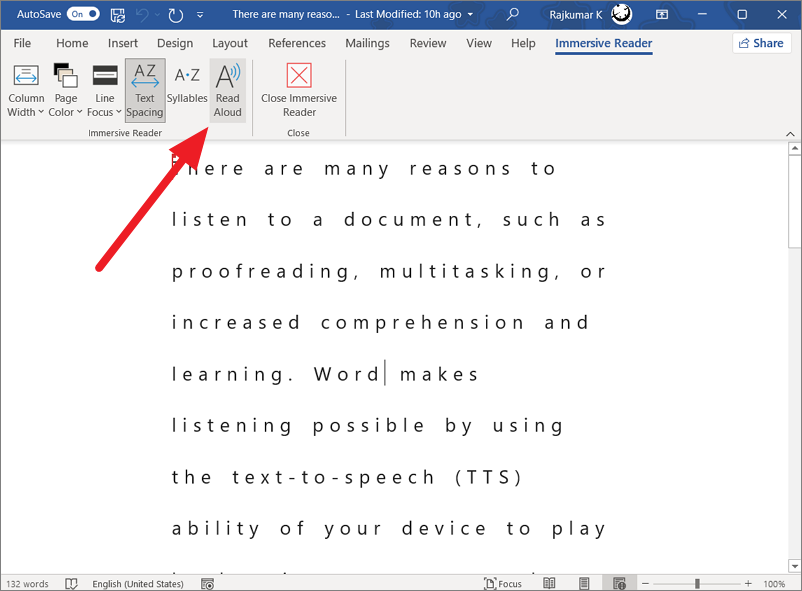Screen dimensions: 802x591
Task: Click the 132 words count in status bar
Action: click(27, 583)
